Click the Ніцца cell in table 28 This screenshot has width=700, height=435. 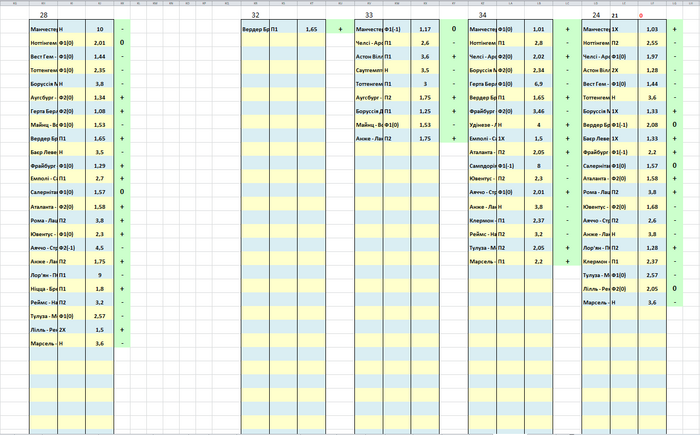[x=43, y=289]
